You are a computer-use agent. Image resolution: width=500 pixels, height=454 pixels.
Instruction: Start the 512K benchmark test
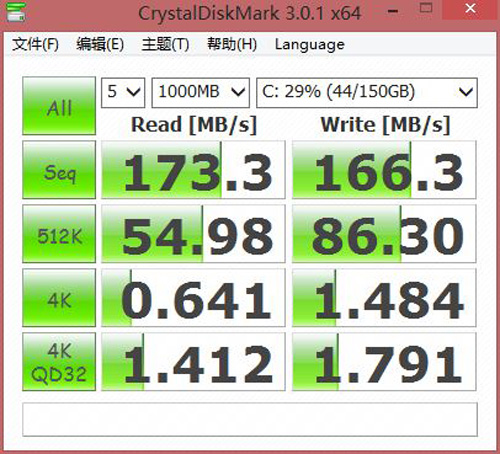pos(59,234)
